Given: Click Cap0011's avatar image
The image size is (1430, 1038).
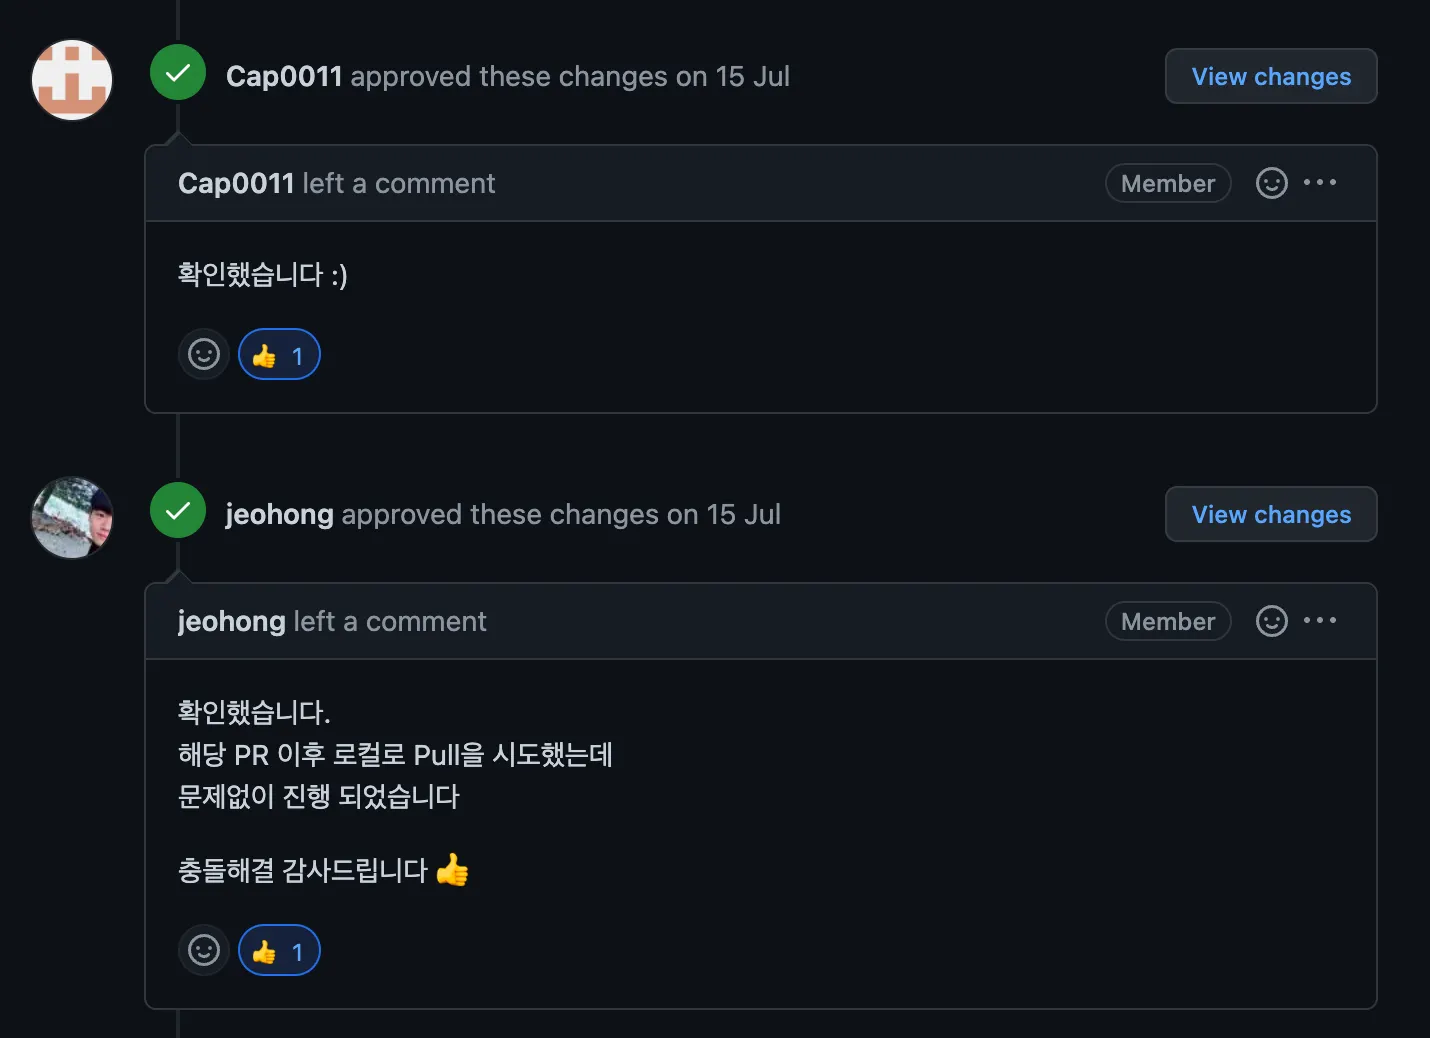Looking at the screenshot, I should coord(72,80).
